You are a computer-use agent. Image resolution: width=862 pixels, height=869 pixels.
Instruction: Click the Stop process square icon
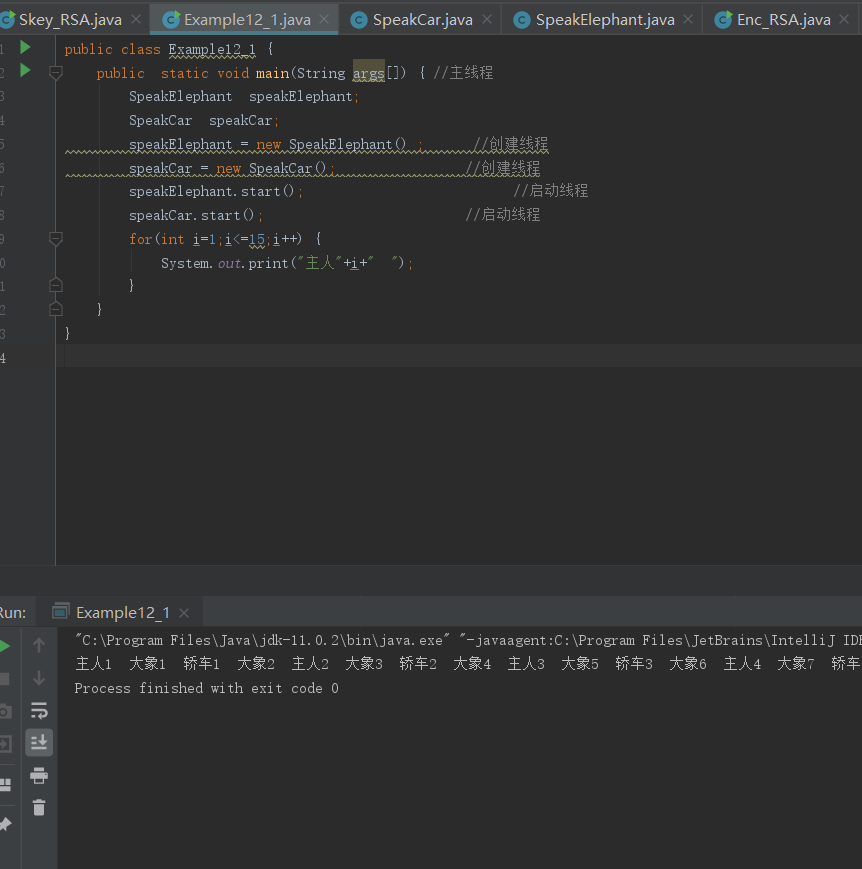point(4,679)
